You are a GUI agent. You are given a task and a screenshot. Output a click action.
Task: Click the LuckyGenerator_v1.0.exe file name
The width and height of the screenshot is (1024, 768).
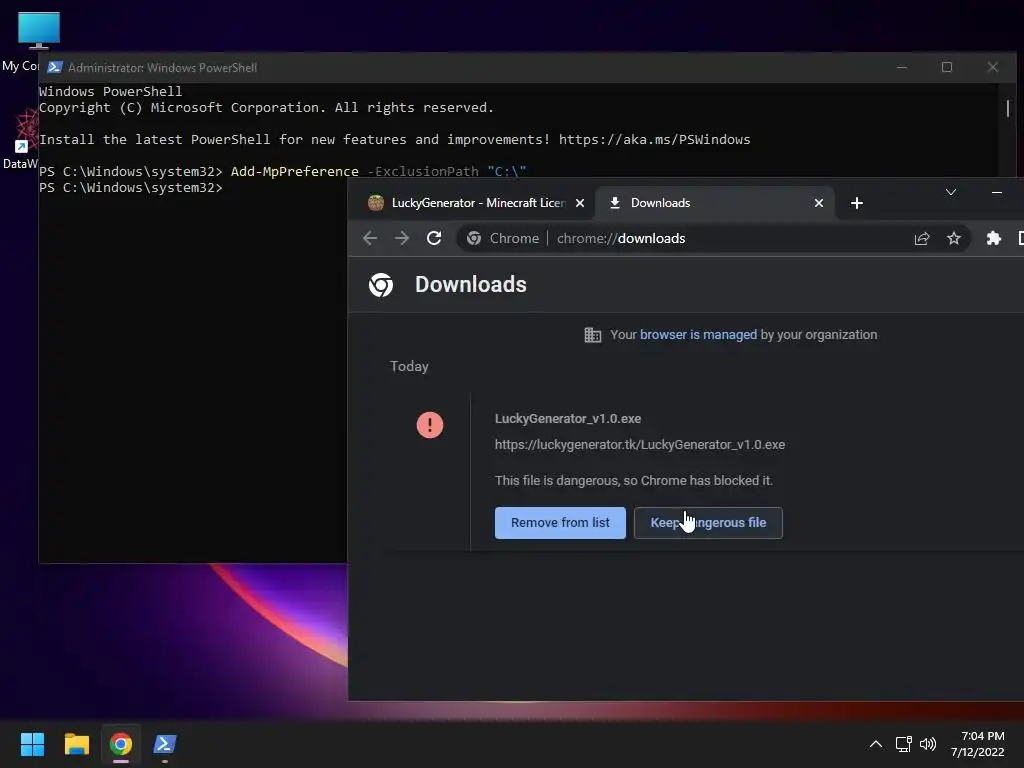568,419
